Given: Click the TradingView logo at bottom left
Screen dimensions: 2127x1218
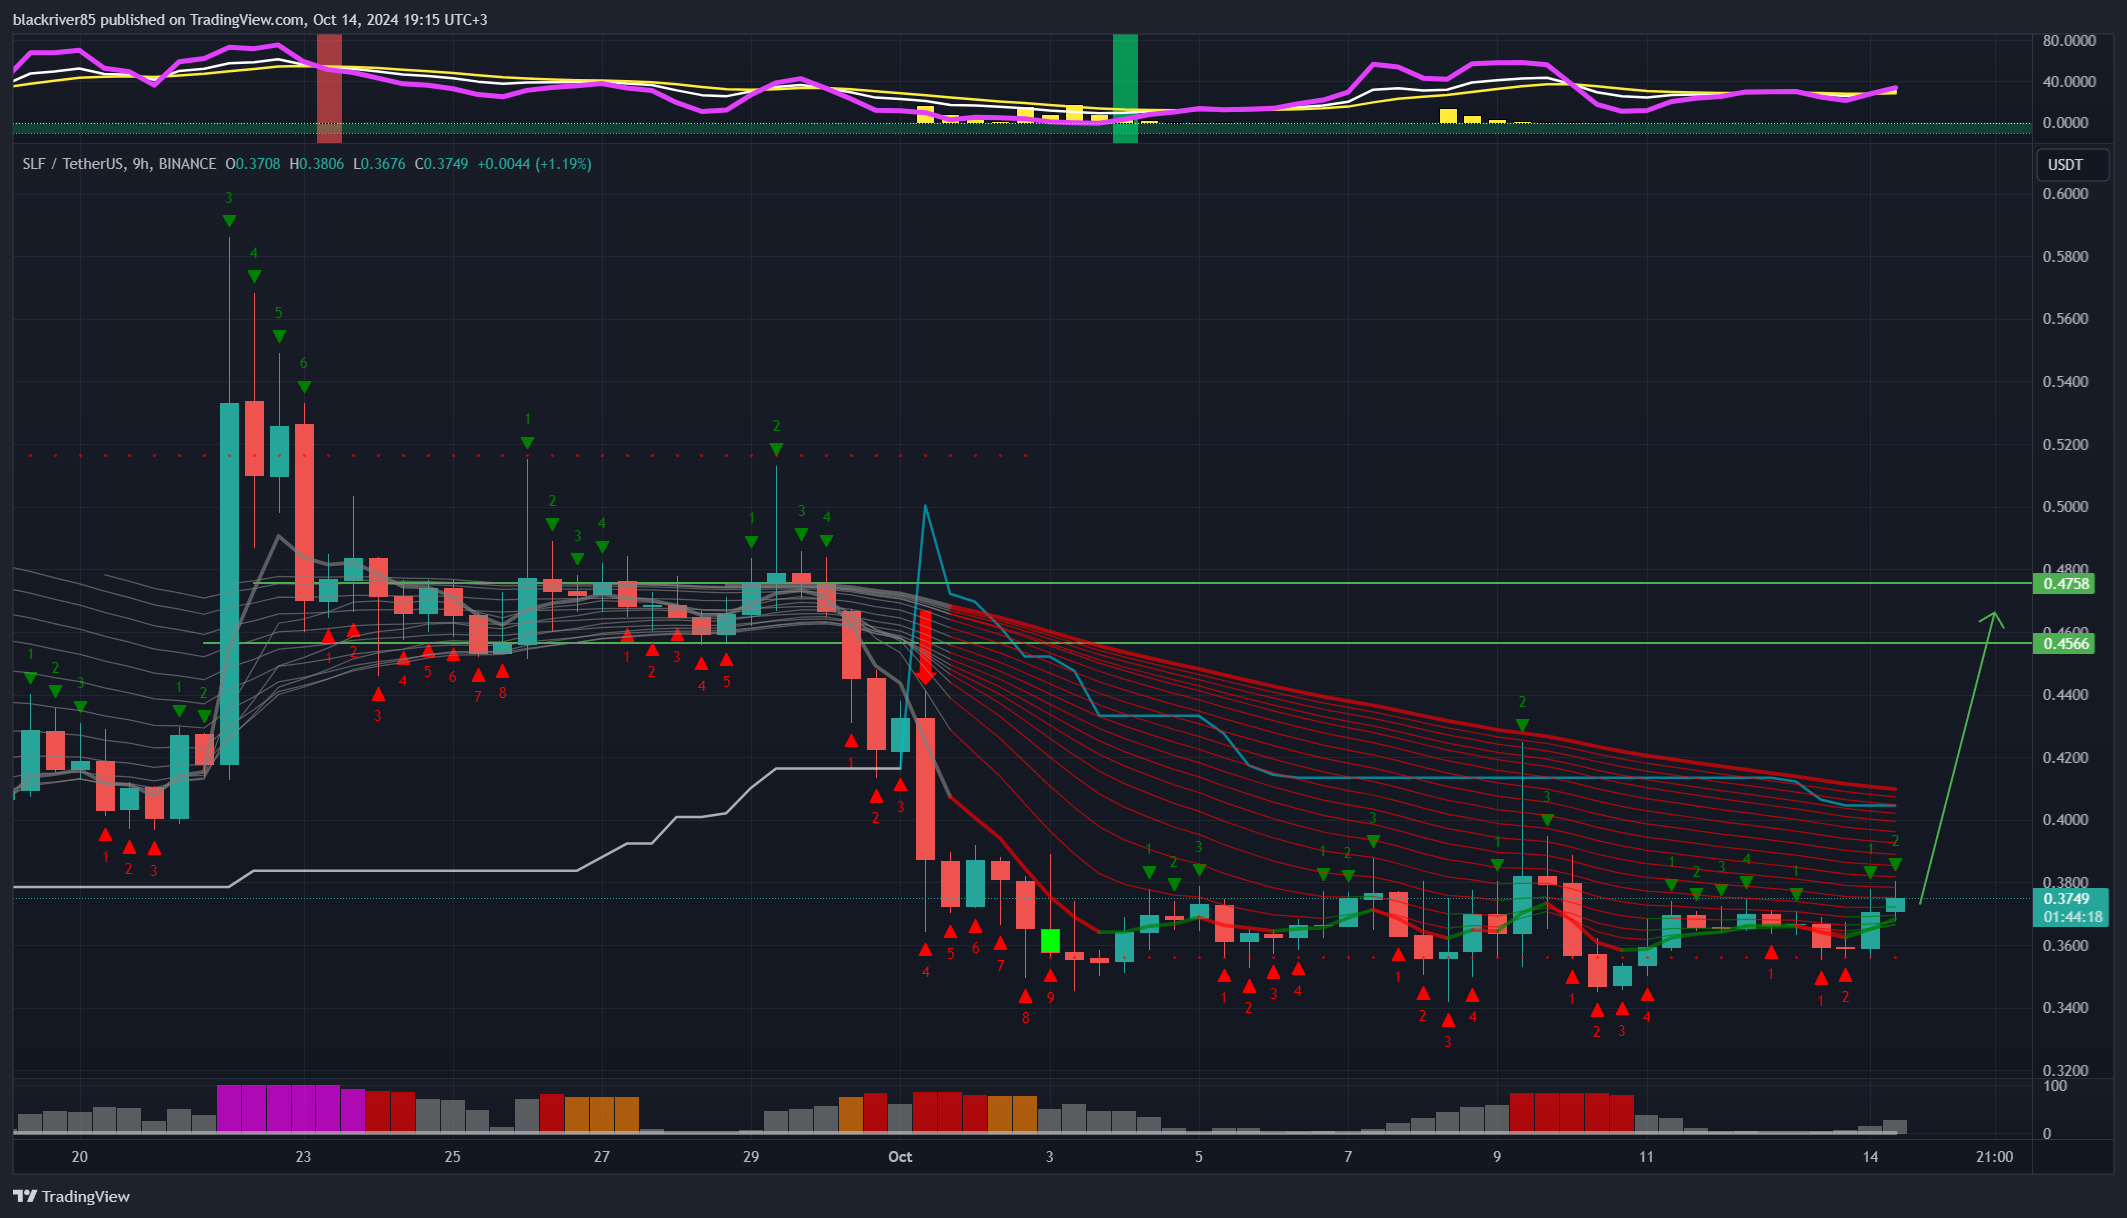Looking at the screenshot, I should [x=71, y=1196].
